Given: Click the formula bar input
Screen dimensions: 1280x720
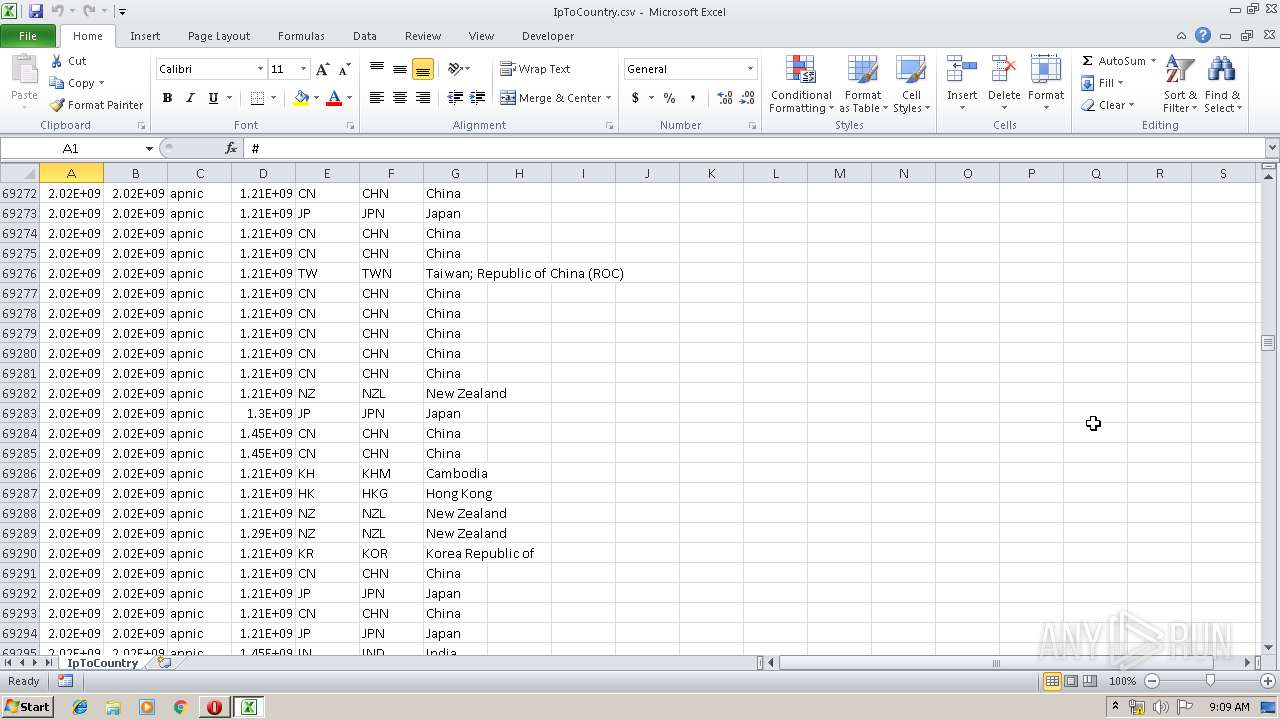Looking at the screenshot, I should tap(755, 148).
